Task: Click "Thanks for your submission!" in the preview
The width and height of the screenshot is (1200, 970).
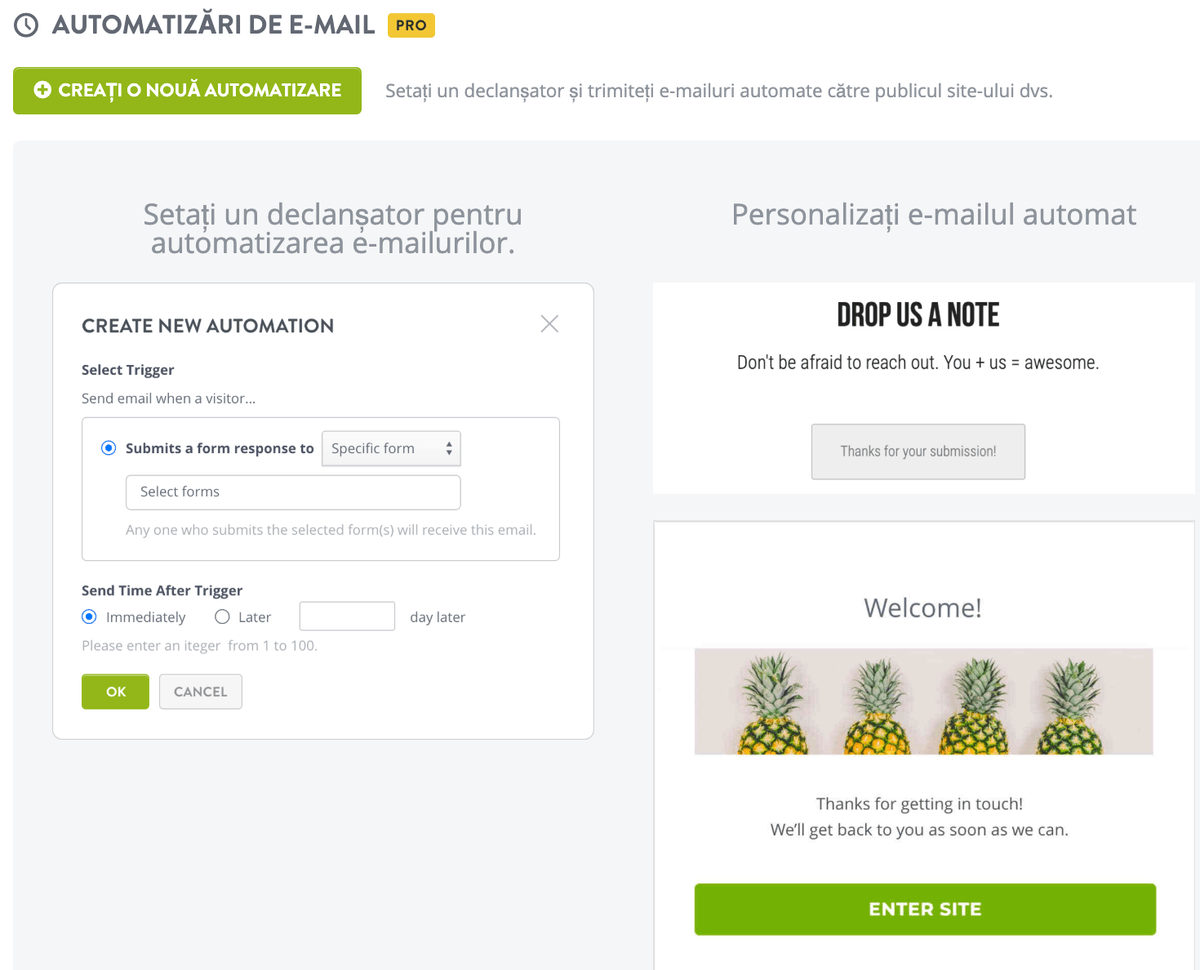Action: point(917,451)
